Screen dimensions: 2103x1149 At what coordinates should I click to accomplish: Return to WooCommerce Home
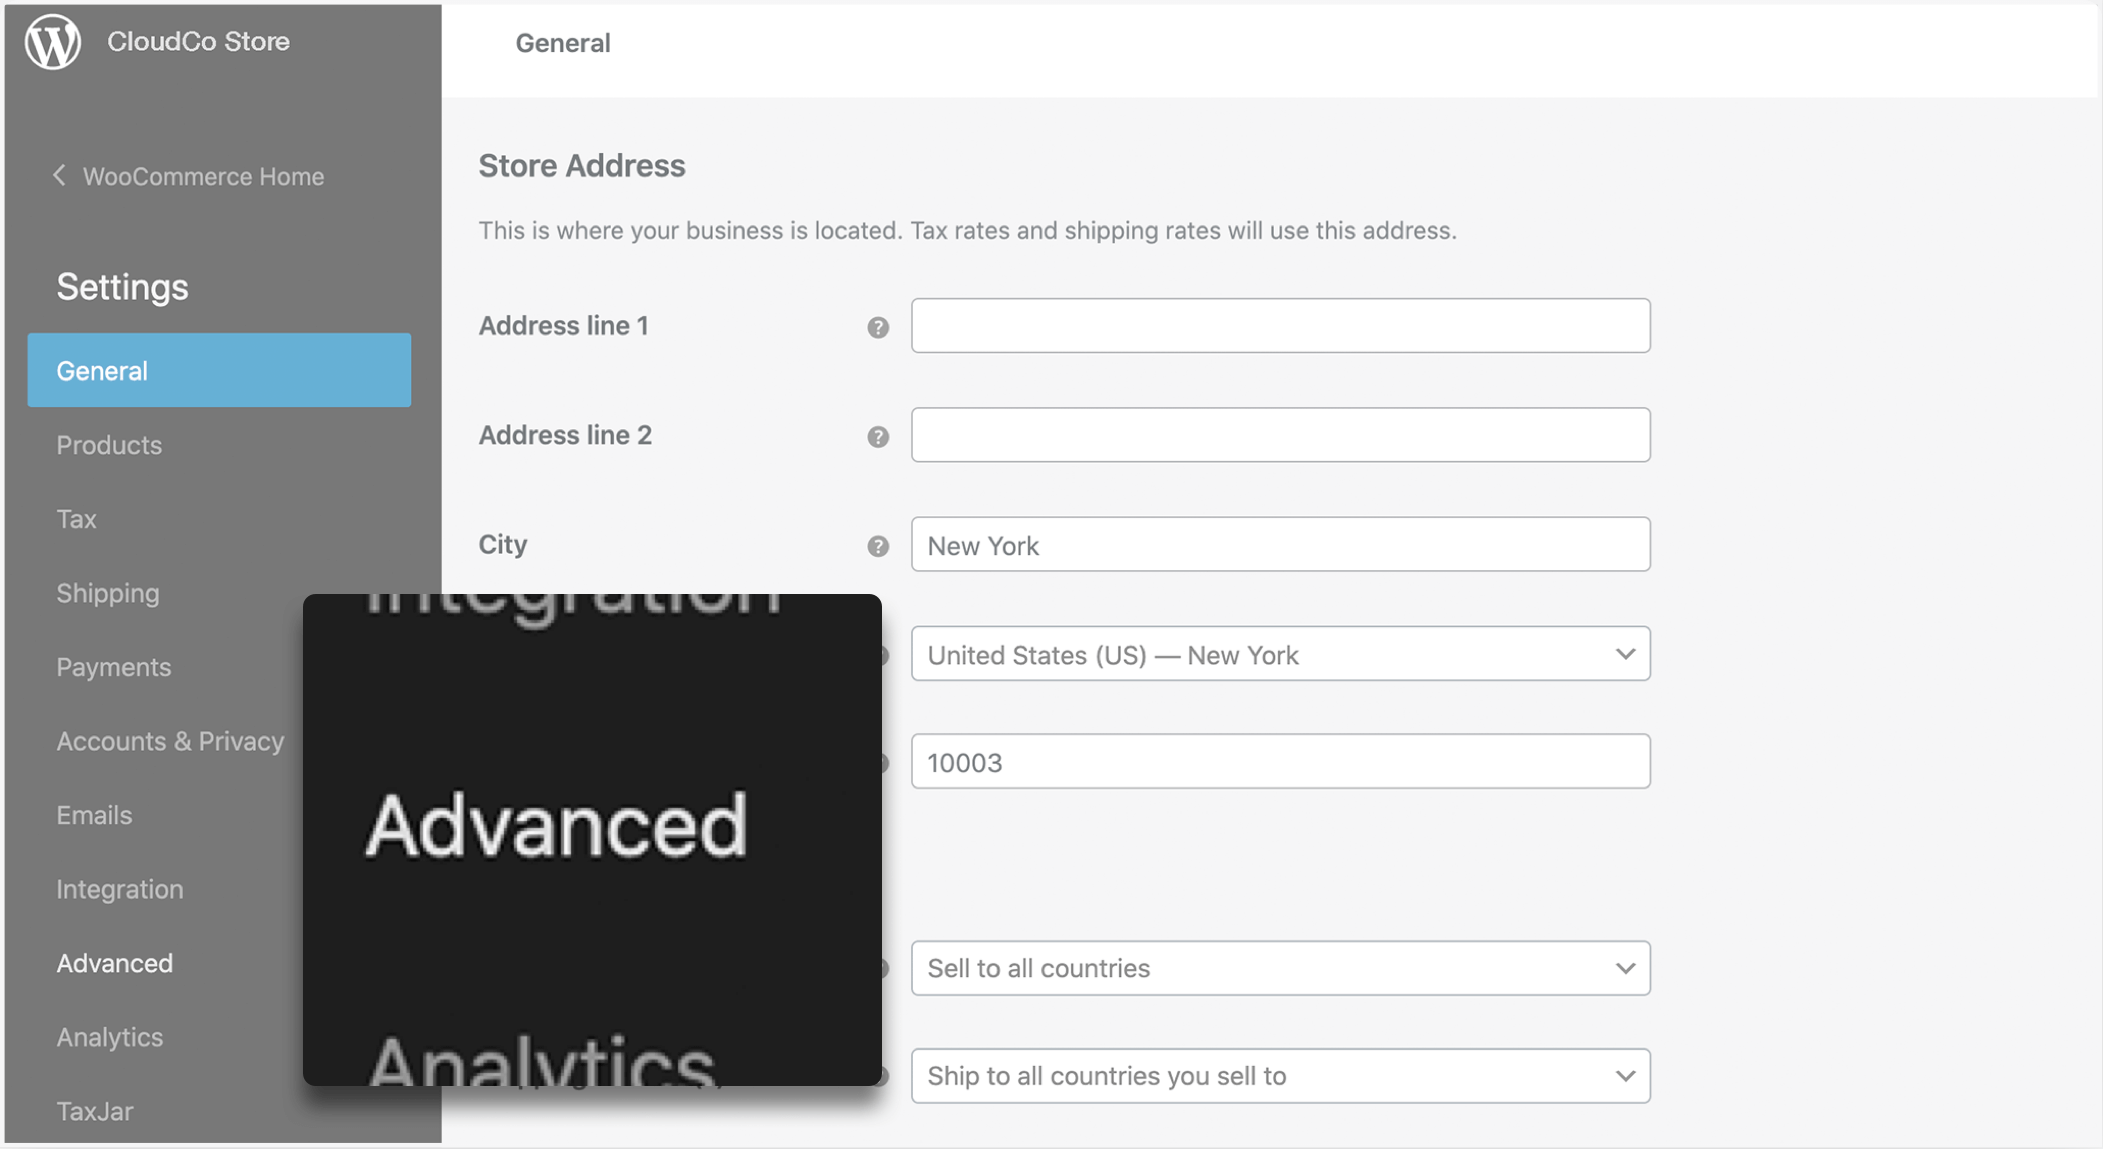[x=203, y=176]
